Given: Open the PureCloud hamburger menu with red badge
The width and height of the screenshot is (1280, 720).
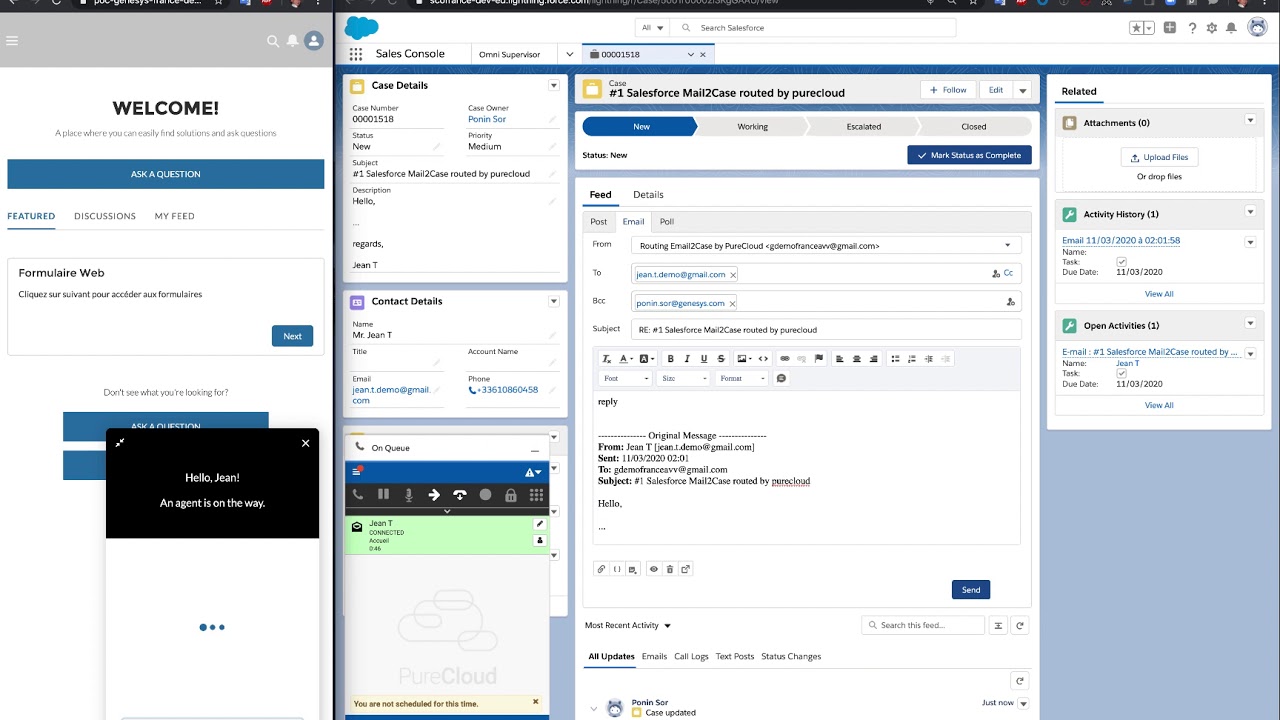Looking at the screenshot, I should [x=356, y=471].
